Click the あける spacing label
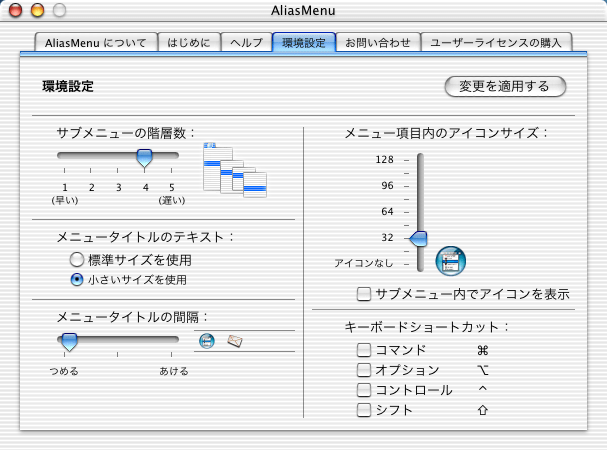Viewport: 607px width, 450px height. (174, 371)
